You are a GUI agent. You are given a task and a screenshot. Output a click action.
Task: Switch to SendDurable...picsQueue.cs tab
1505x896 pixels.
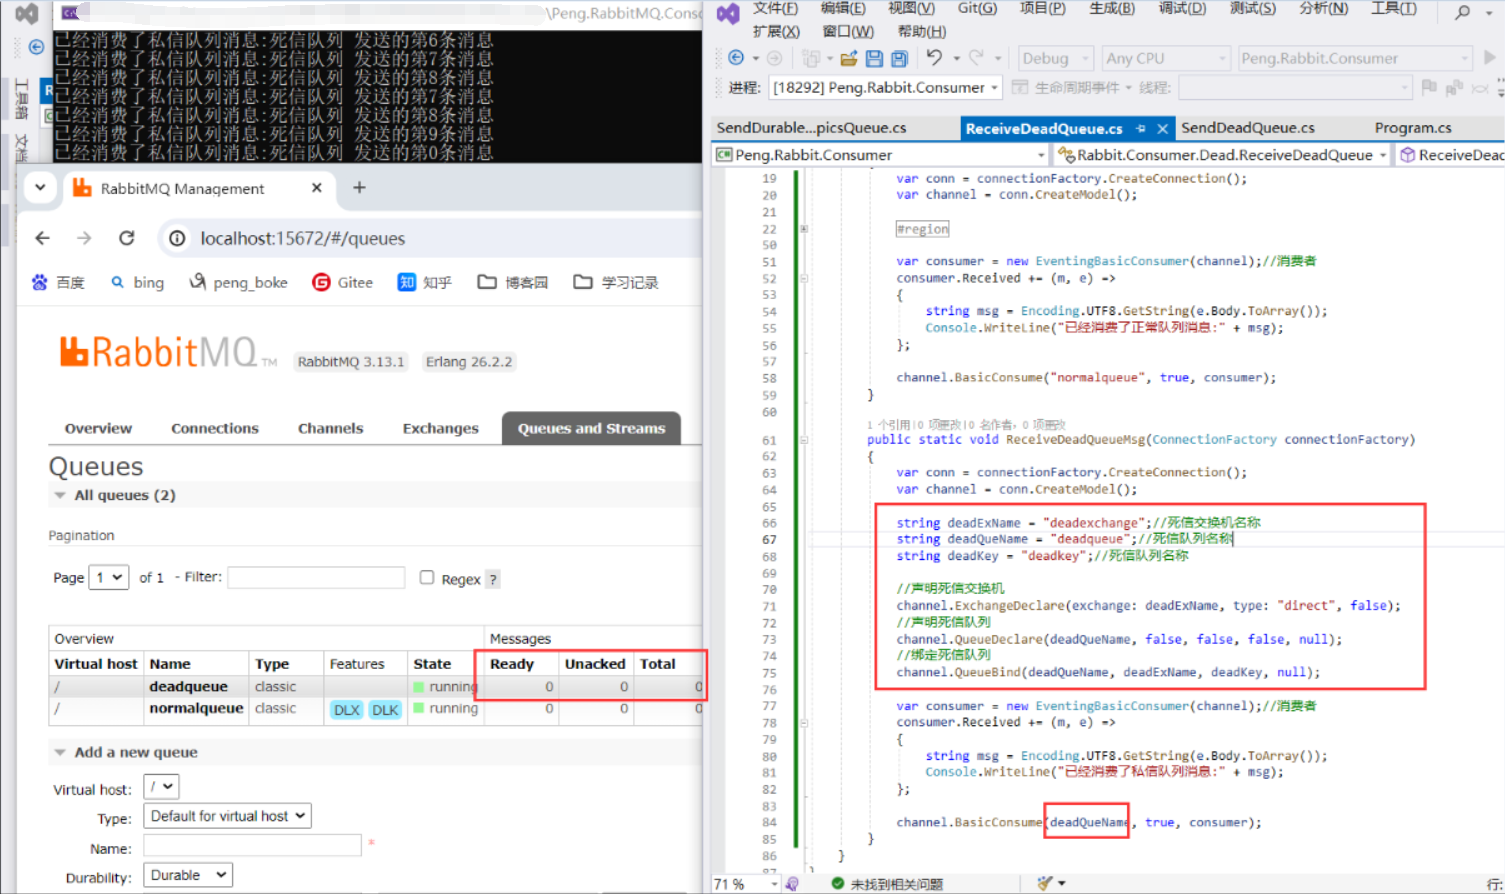coord(811,128)
